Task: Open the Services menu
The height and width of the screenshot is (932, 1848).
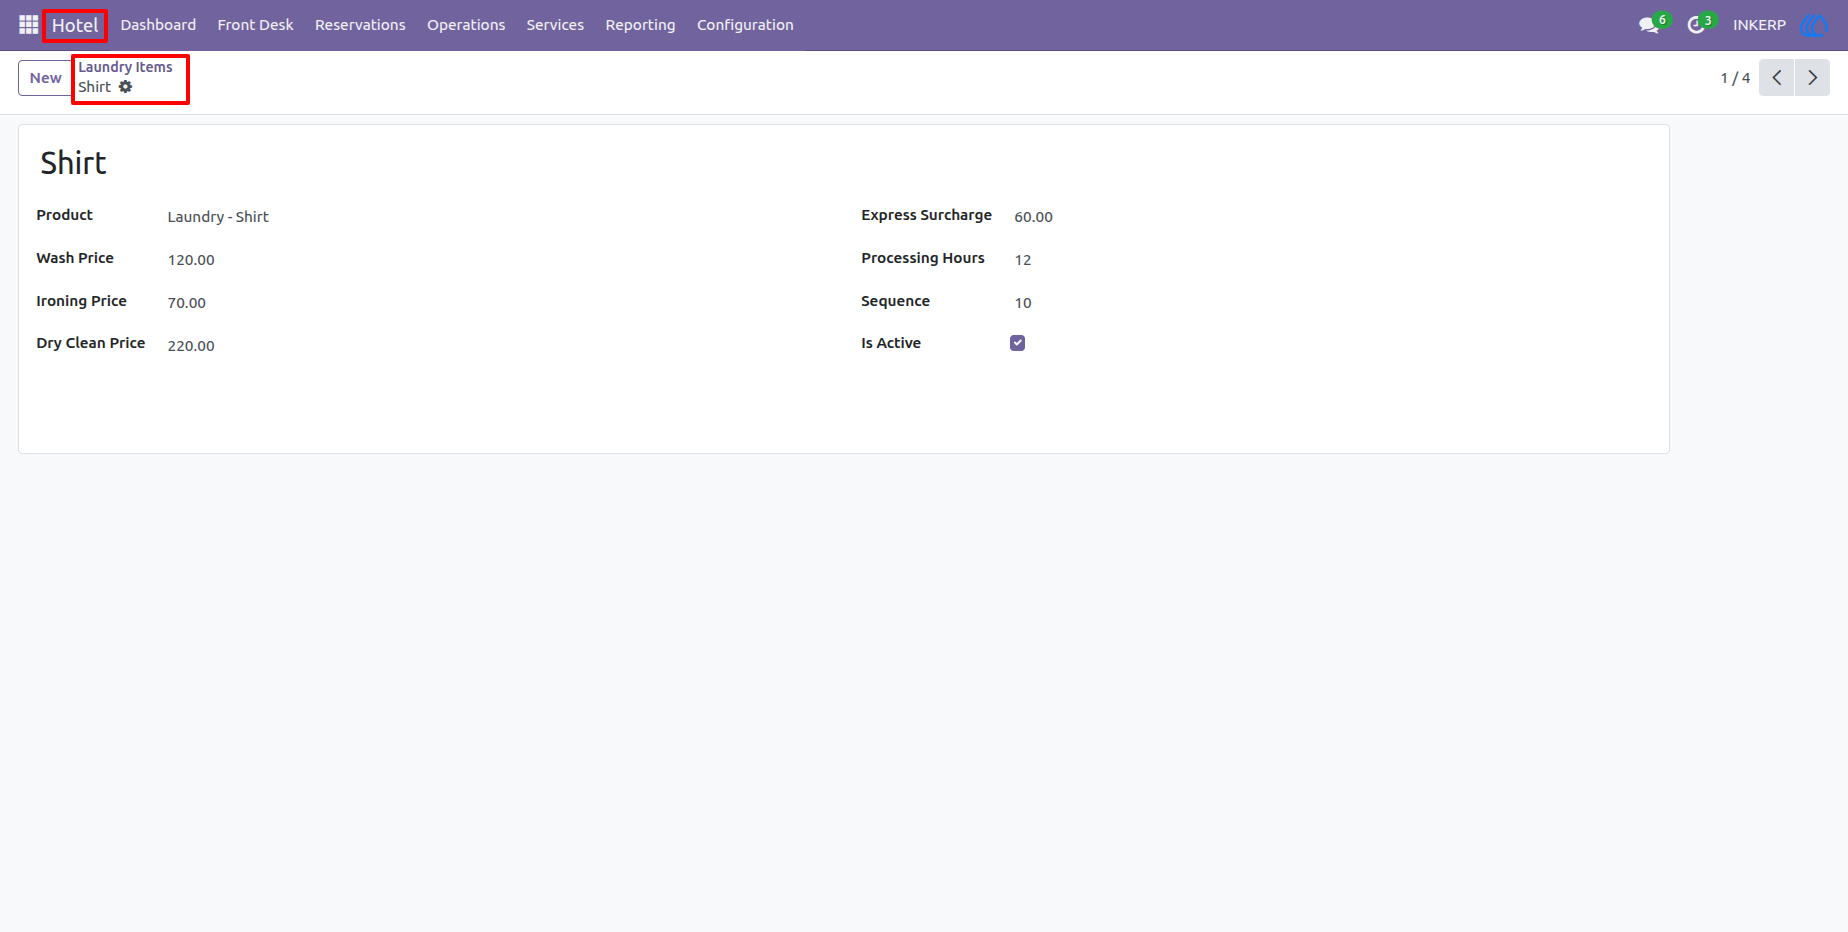Action: pos(555,25)
